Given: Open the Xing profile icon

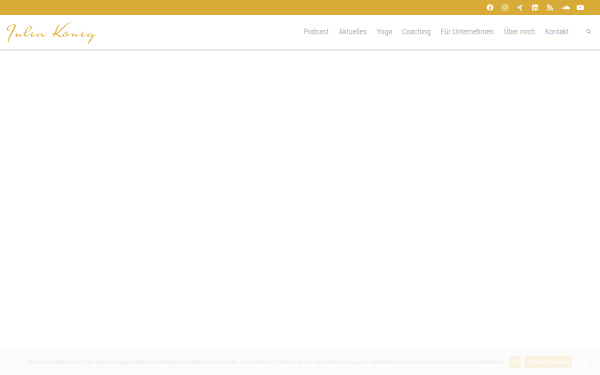Looking at the screenshot, I should pos(520,8).
